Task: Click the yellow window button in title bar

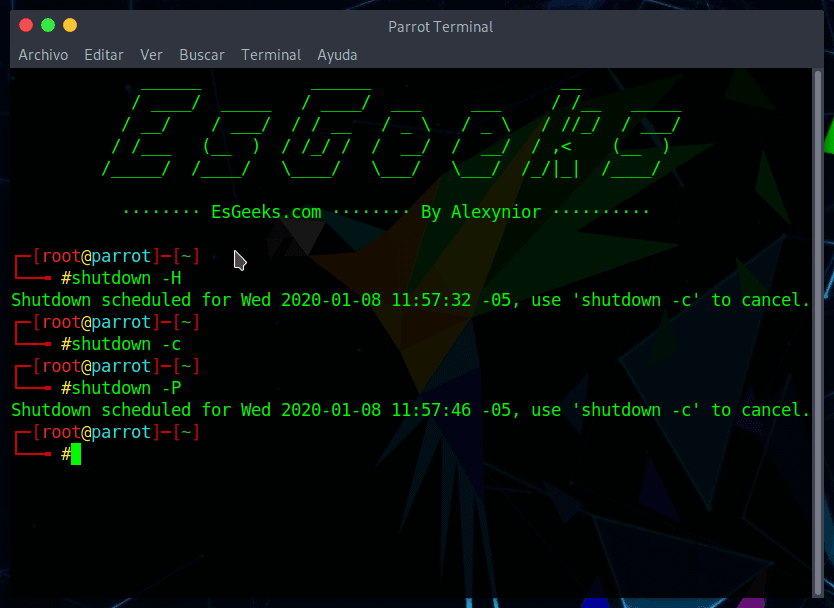Action: click(69, 25)
